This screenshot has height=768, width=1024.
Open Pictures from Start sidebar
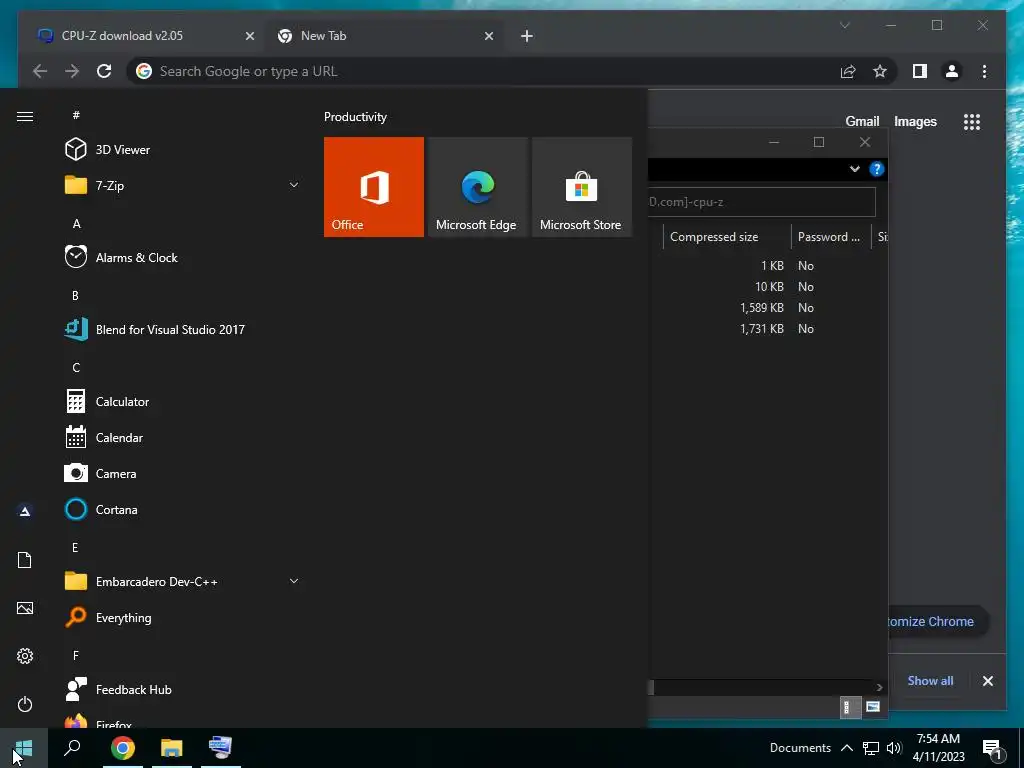point(25,608)
